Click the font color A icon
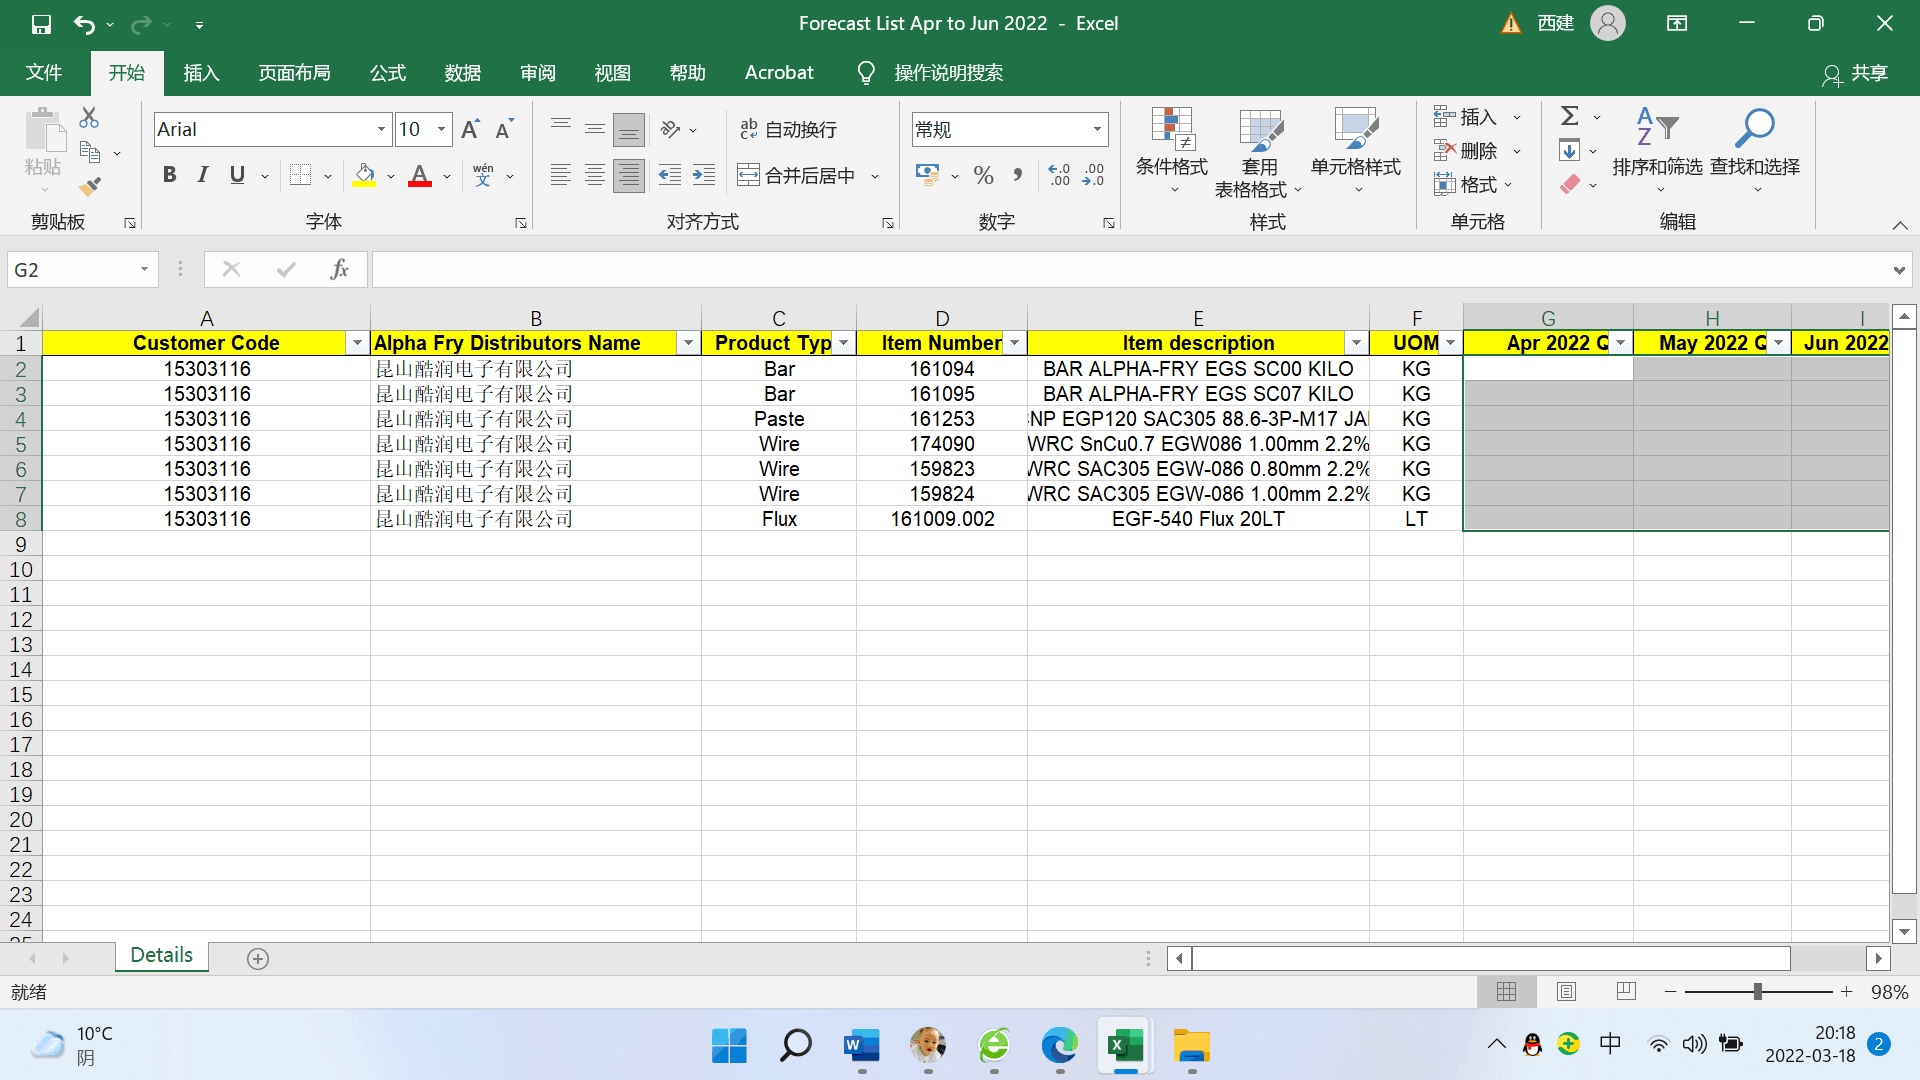Viewport: 1920px width, 1080px height. pos(420,175)
